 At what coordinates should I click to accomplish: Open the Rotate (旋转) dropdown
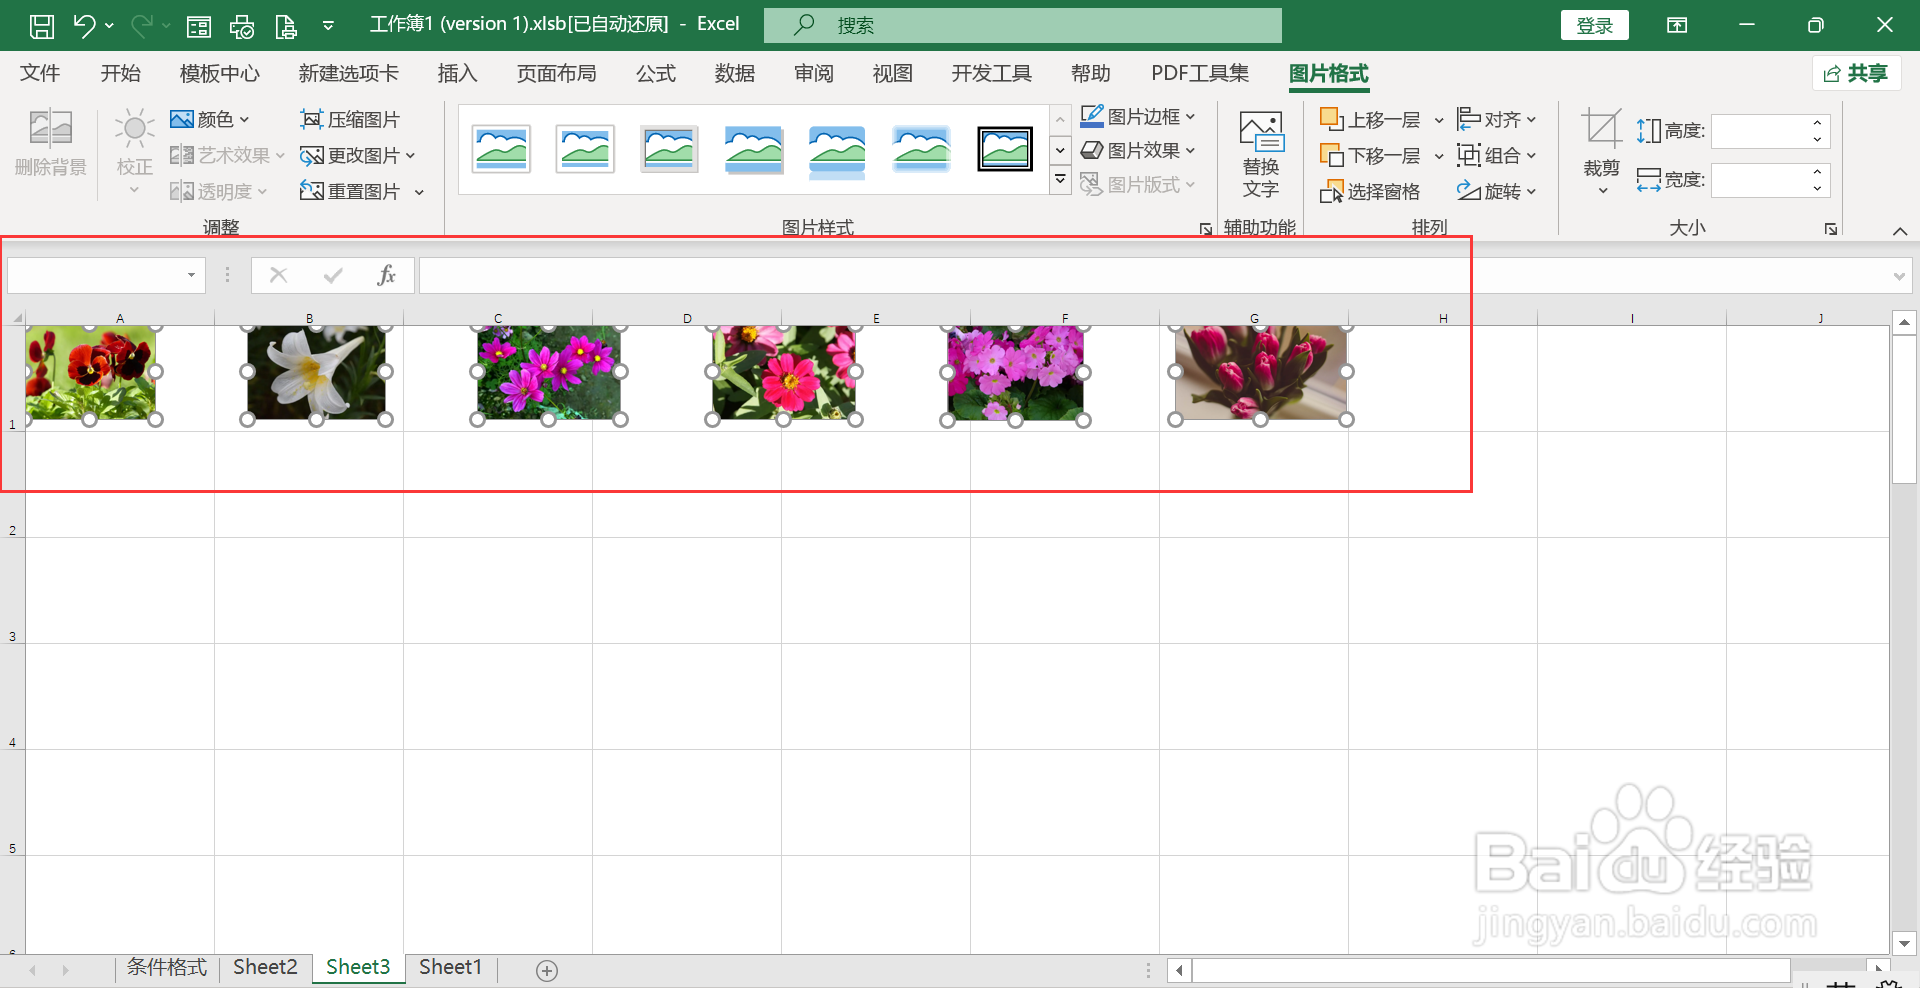click(1496, 191)
